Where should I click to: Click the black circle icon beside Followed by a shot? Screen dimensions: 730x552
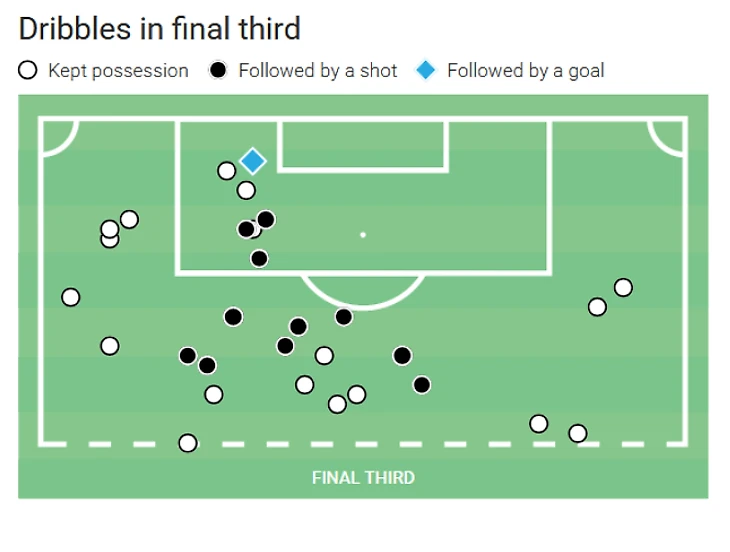point(219,71)
